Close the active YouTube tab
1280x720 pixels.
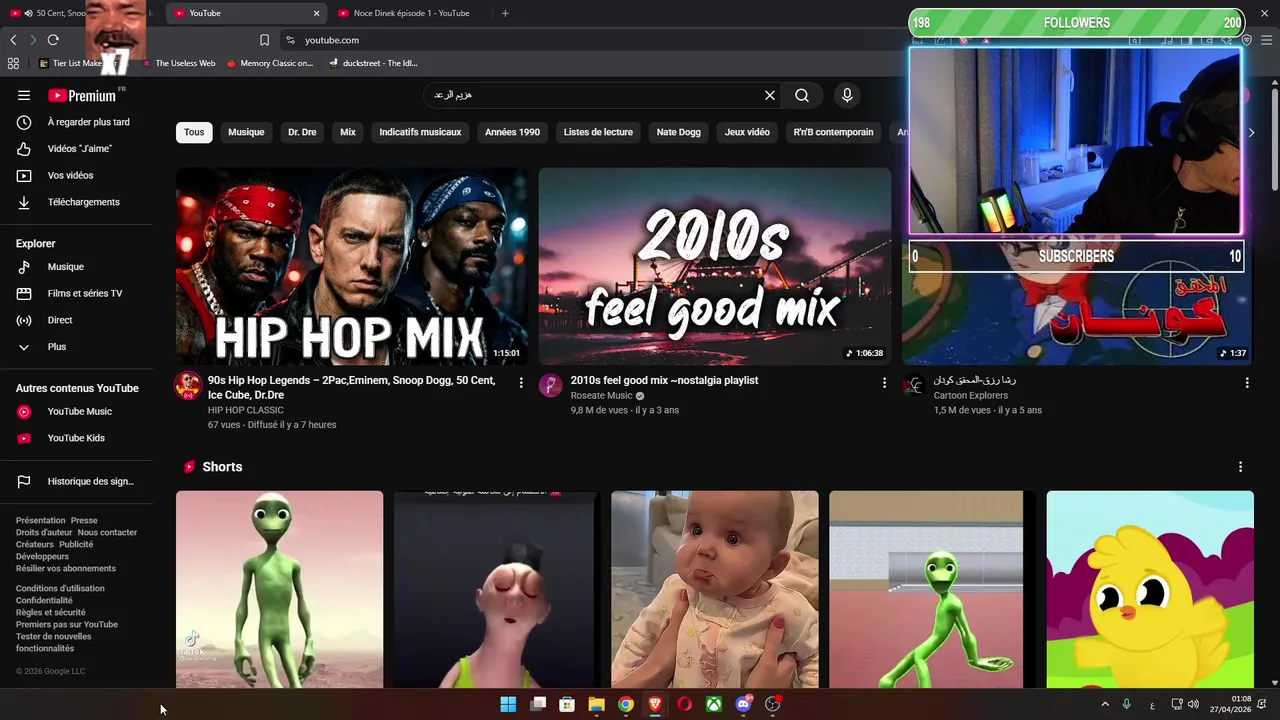click(x=317, y=13)
